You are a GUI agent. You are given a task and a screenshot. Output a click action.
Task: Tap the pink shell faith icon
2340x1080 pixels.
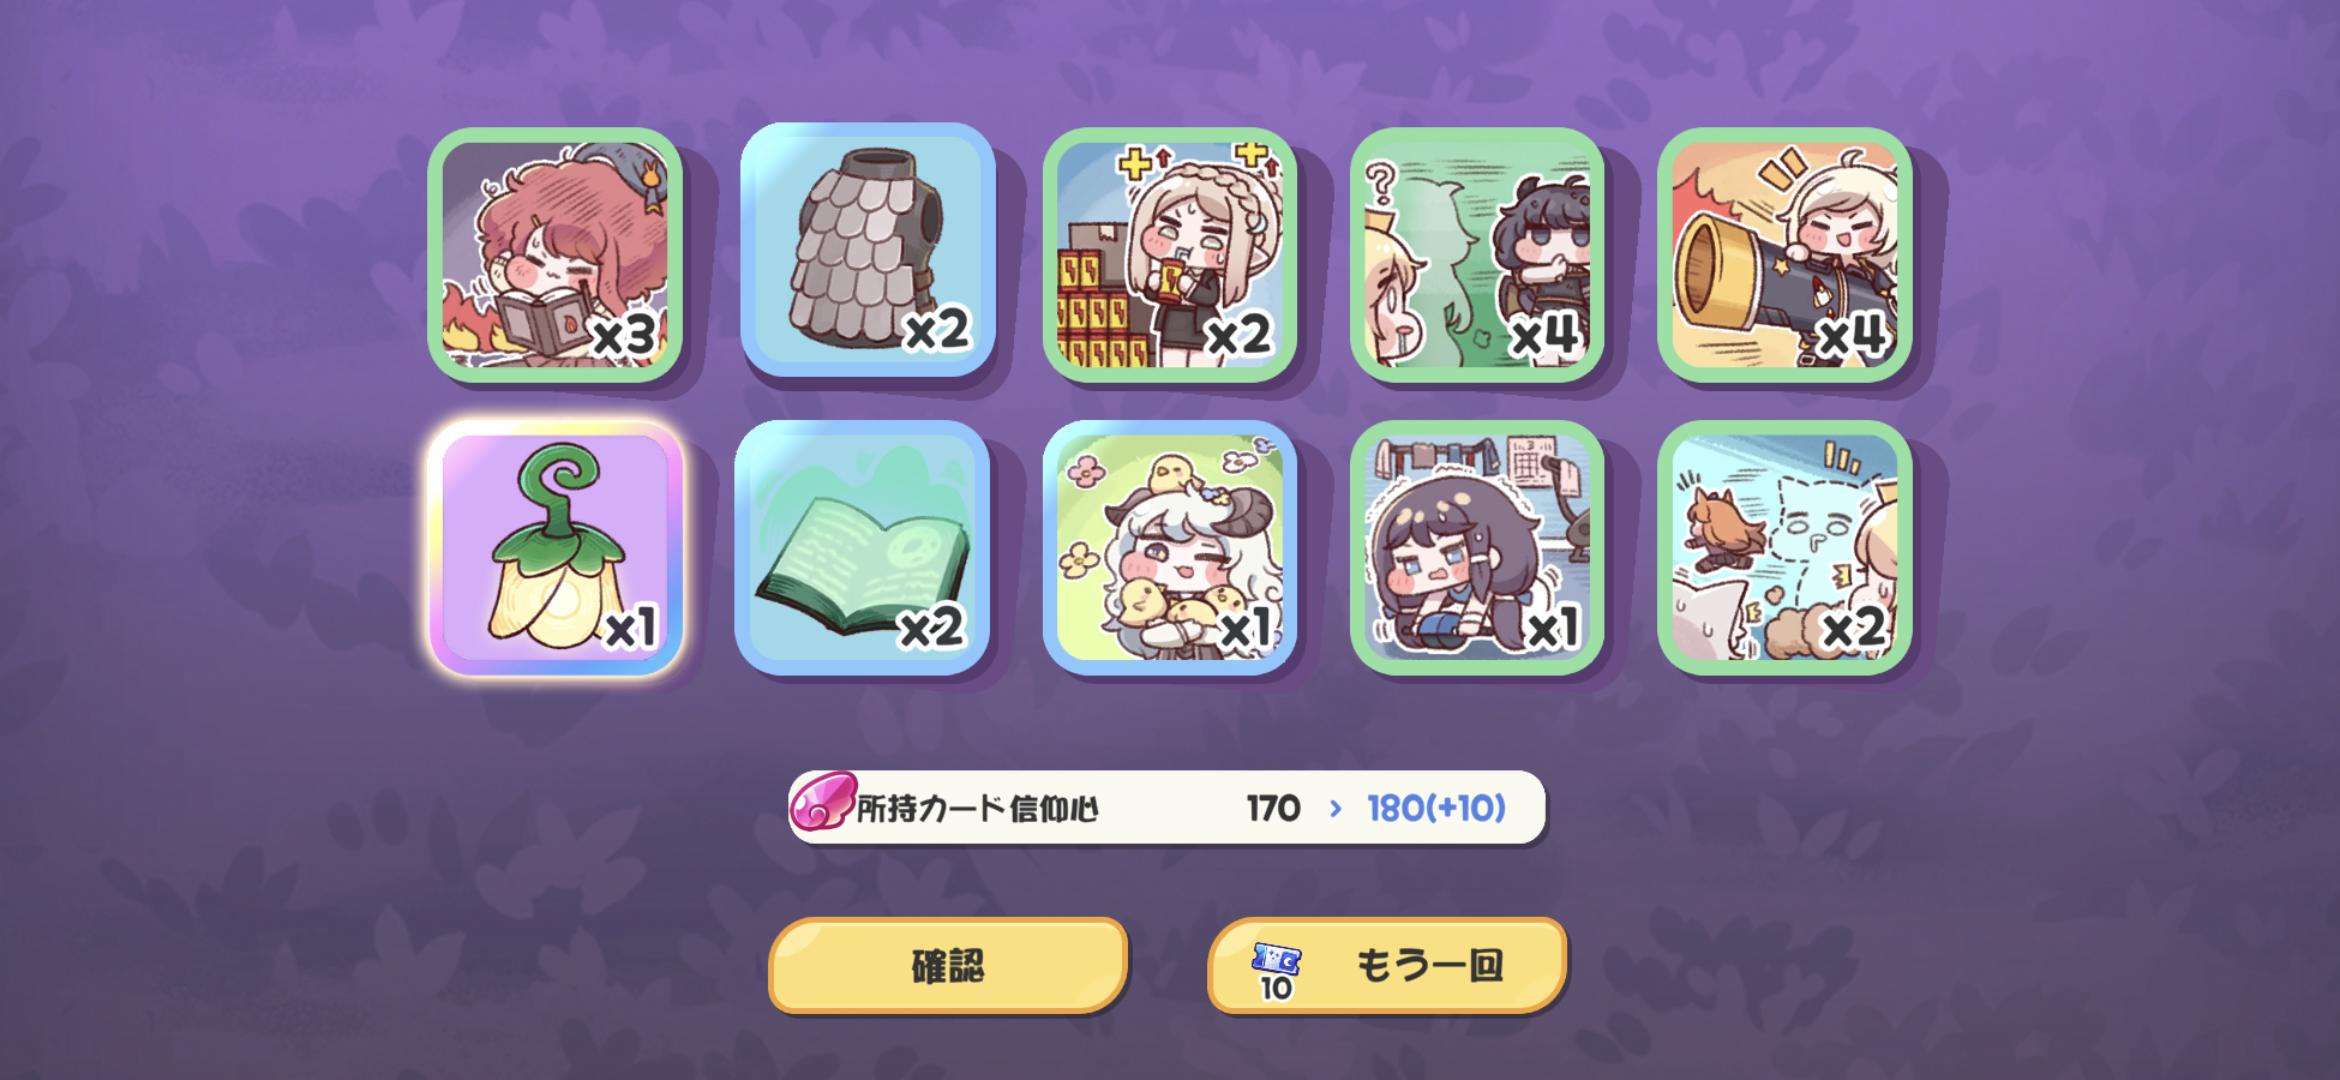[822, 803]
